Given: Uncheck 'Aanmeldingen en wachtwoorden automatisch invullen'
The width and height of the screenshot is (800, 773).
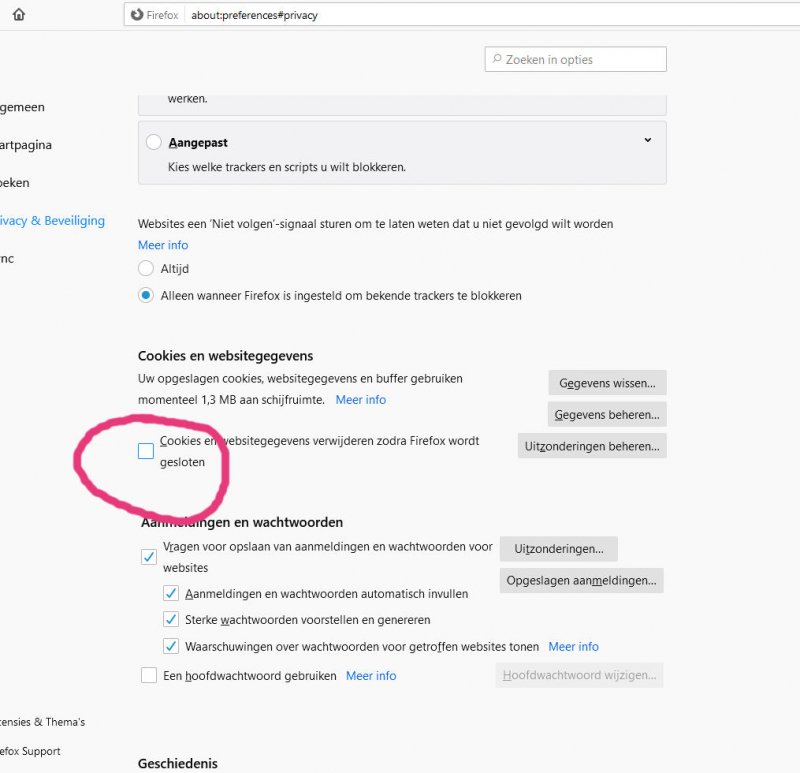Looking at the screenshot, I should [x=171, y=592].
